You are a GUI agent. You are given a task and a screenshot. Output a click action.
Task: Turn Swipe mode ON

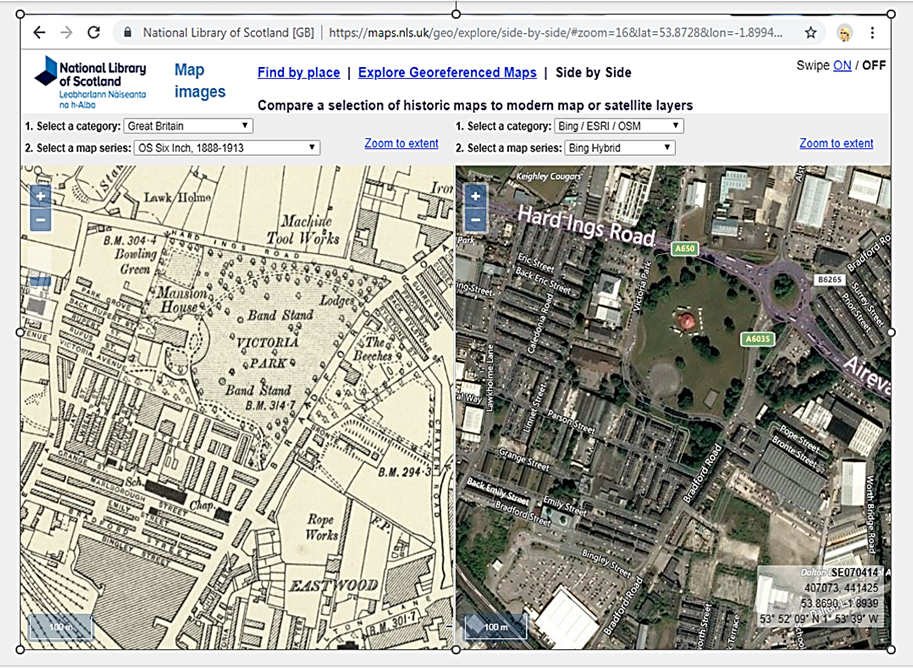pyautogui.click(x=842, y=65)
